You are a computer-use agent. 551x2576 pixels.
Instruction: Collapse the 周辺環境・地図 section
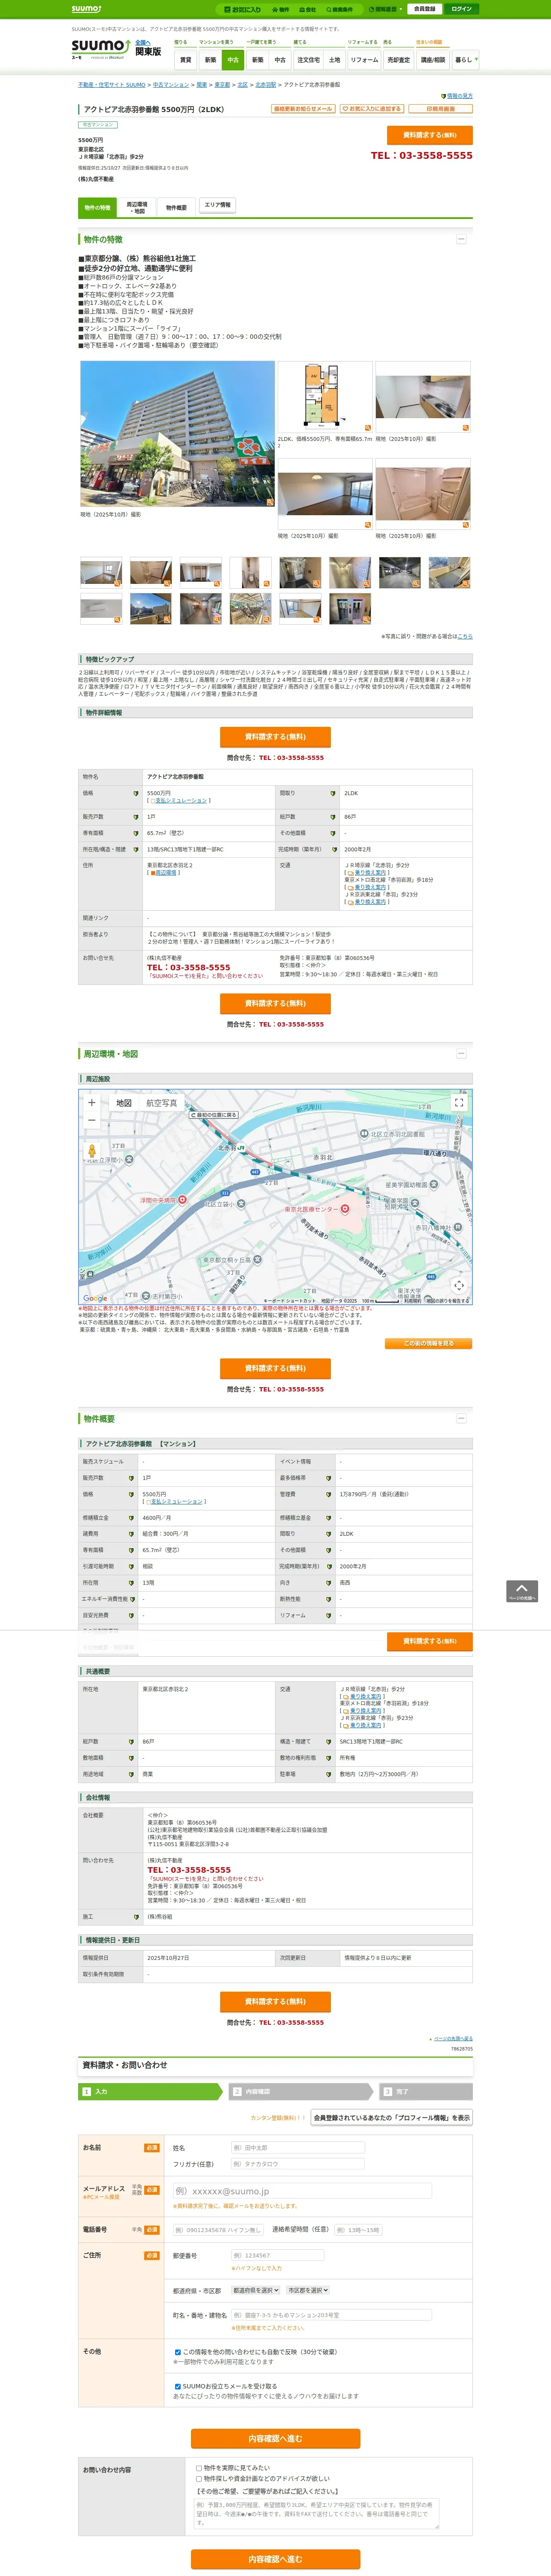coord(461,1053)
